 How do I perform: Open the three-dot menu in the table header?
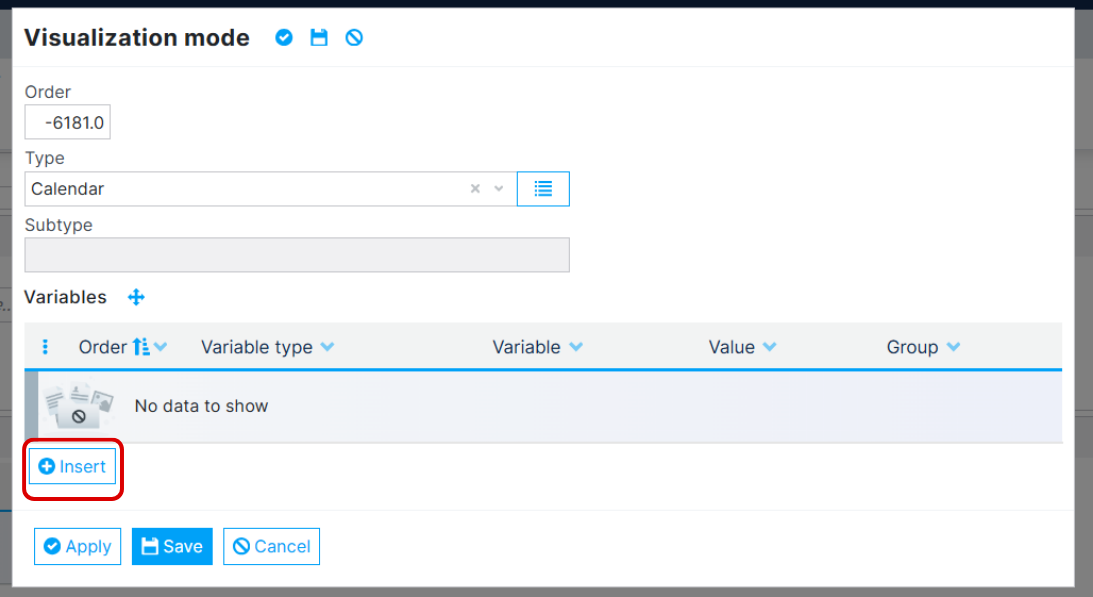[x=44, y=346]
